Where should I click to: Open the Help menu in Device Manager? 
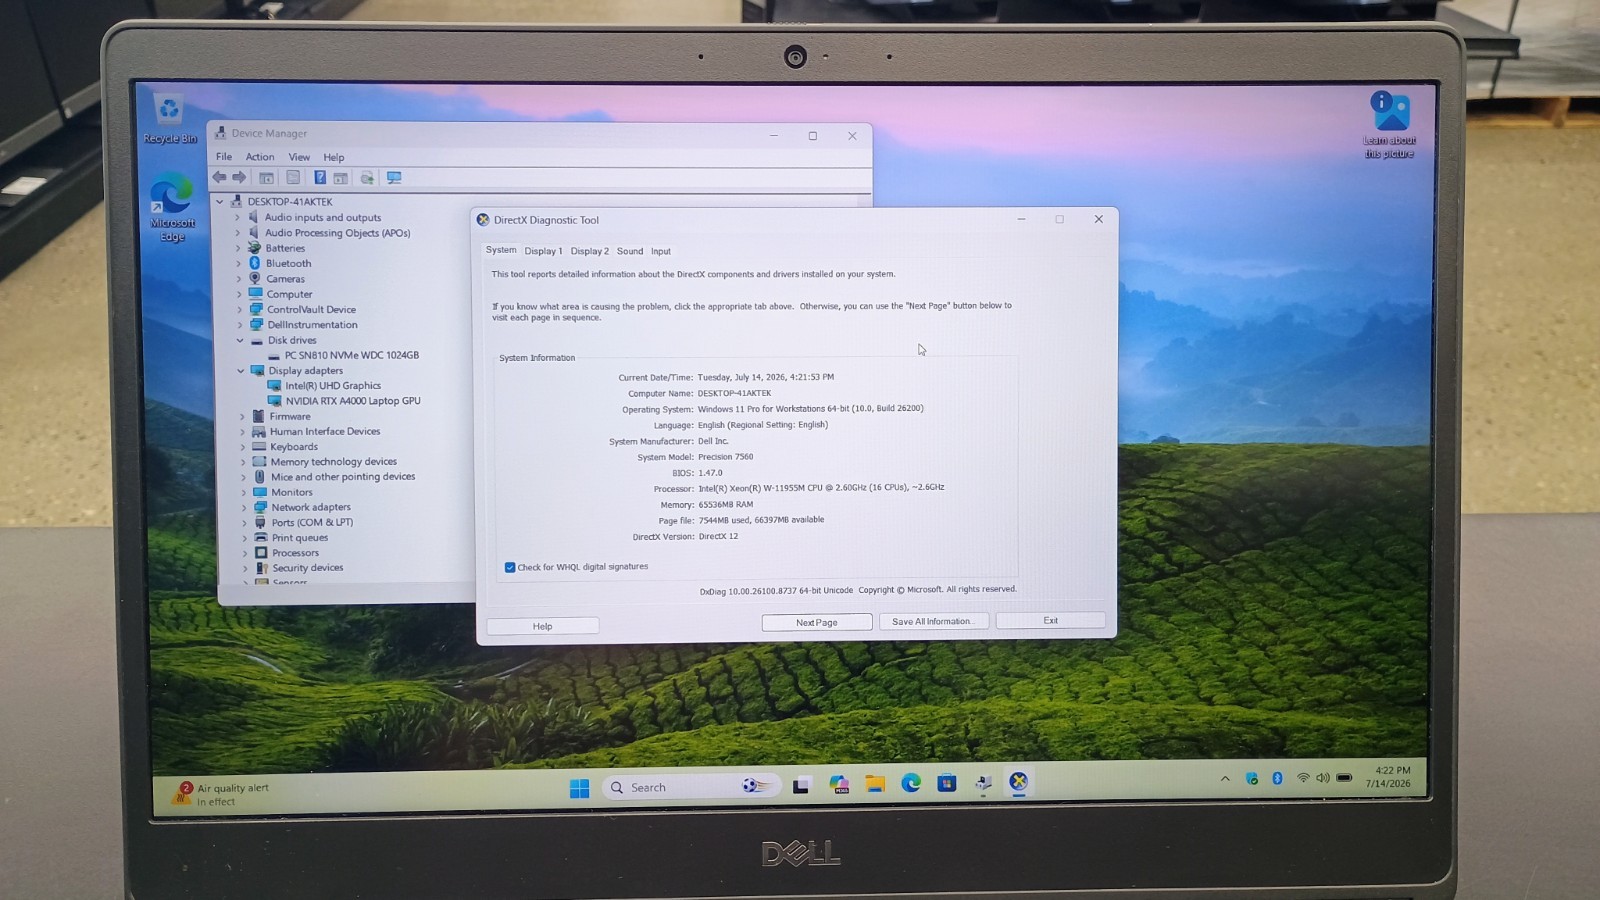click(x=334, y=157)
